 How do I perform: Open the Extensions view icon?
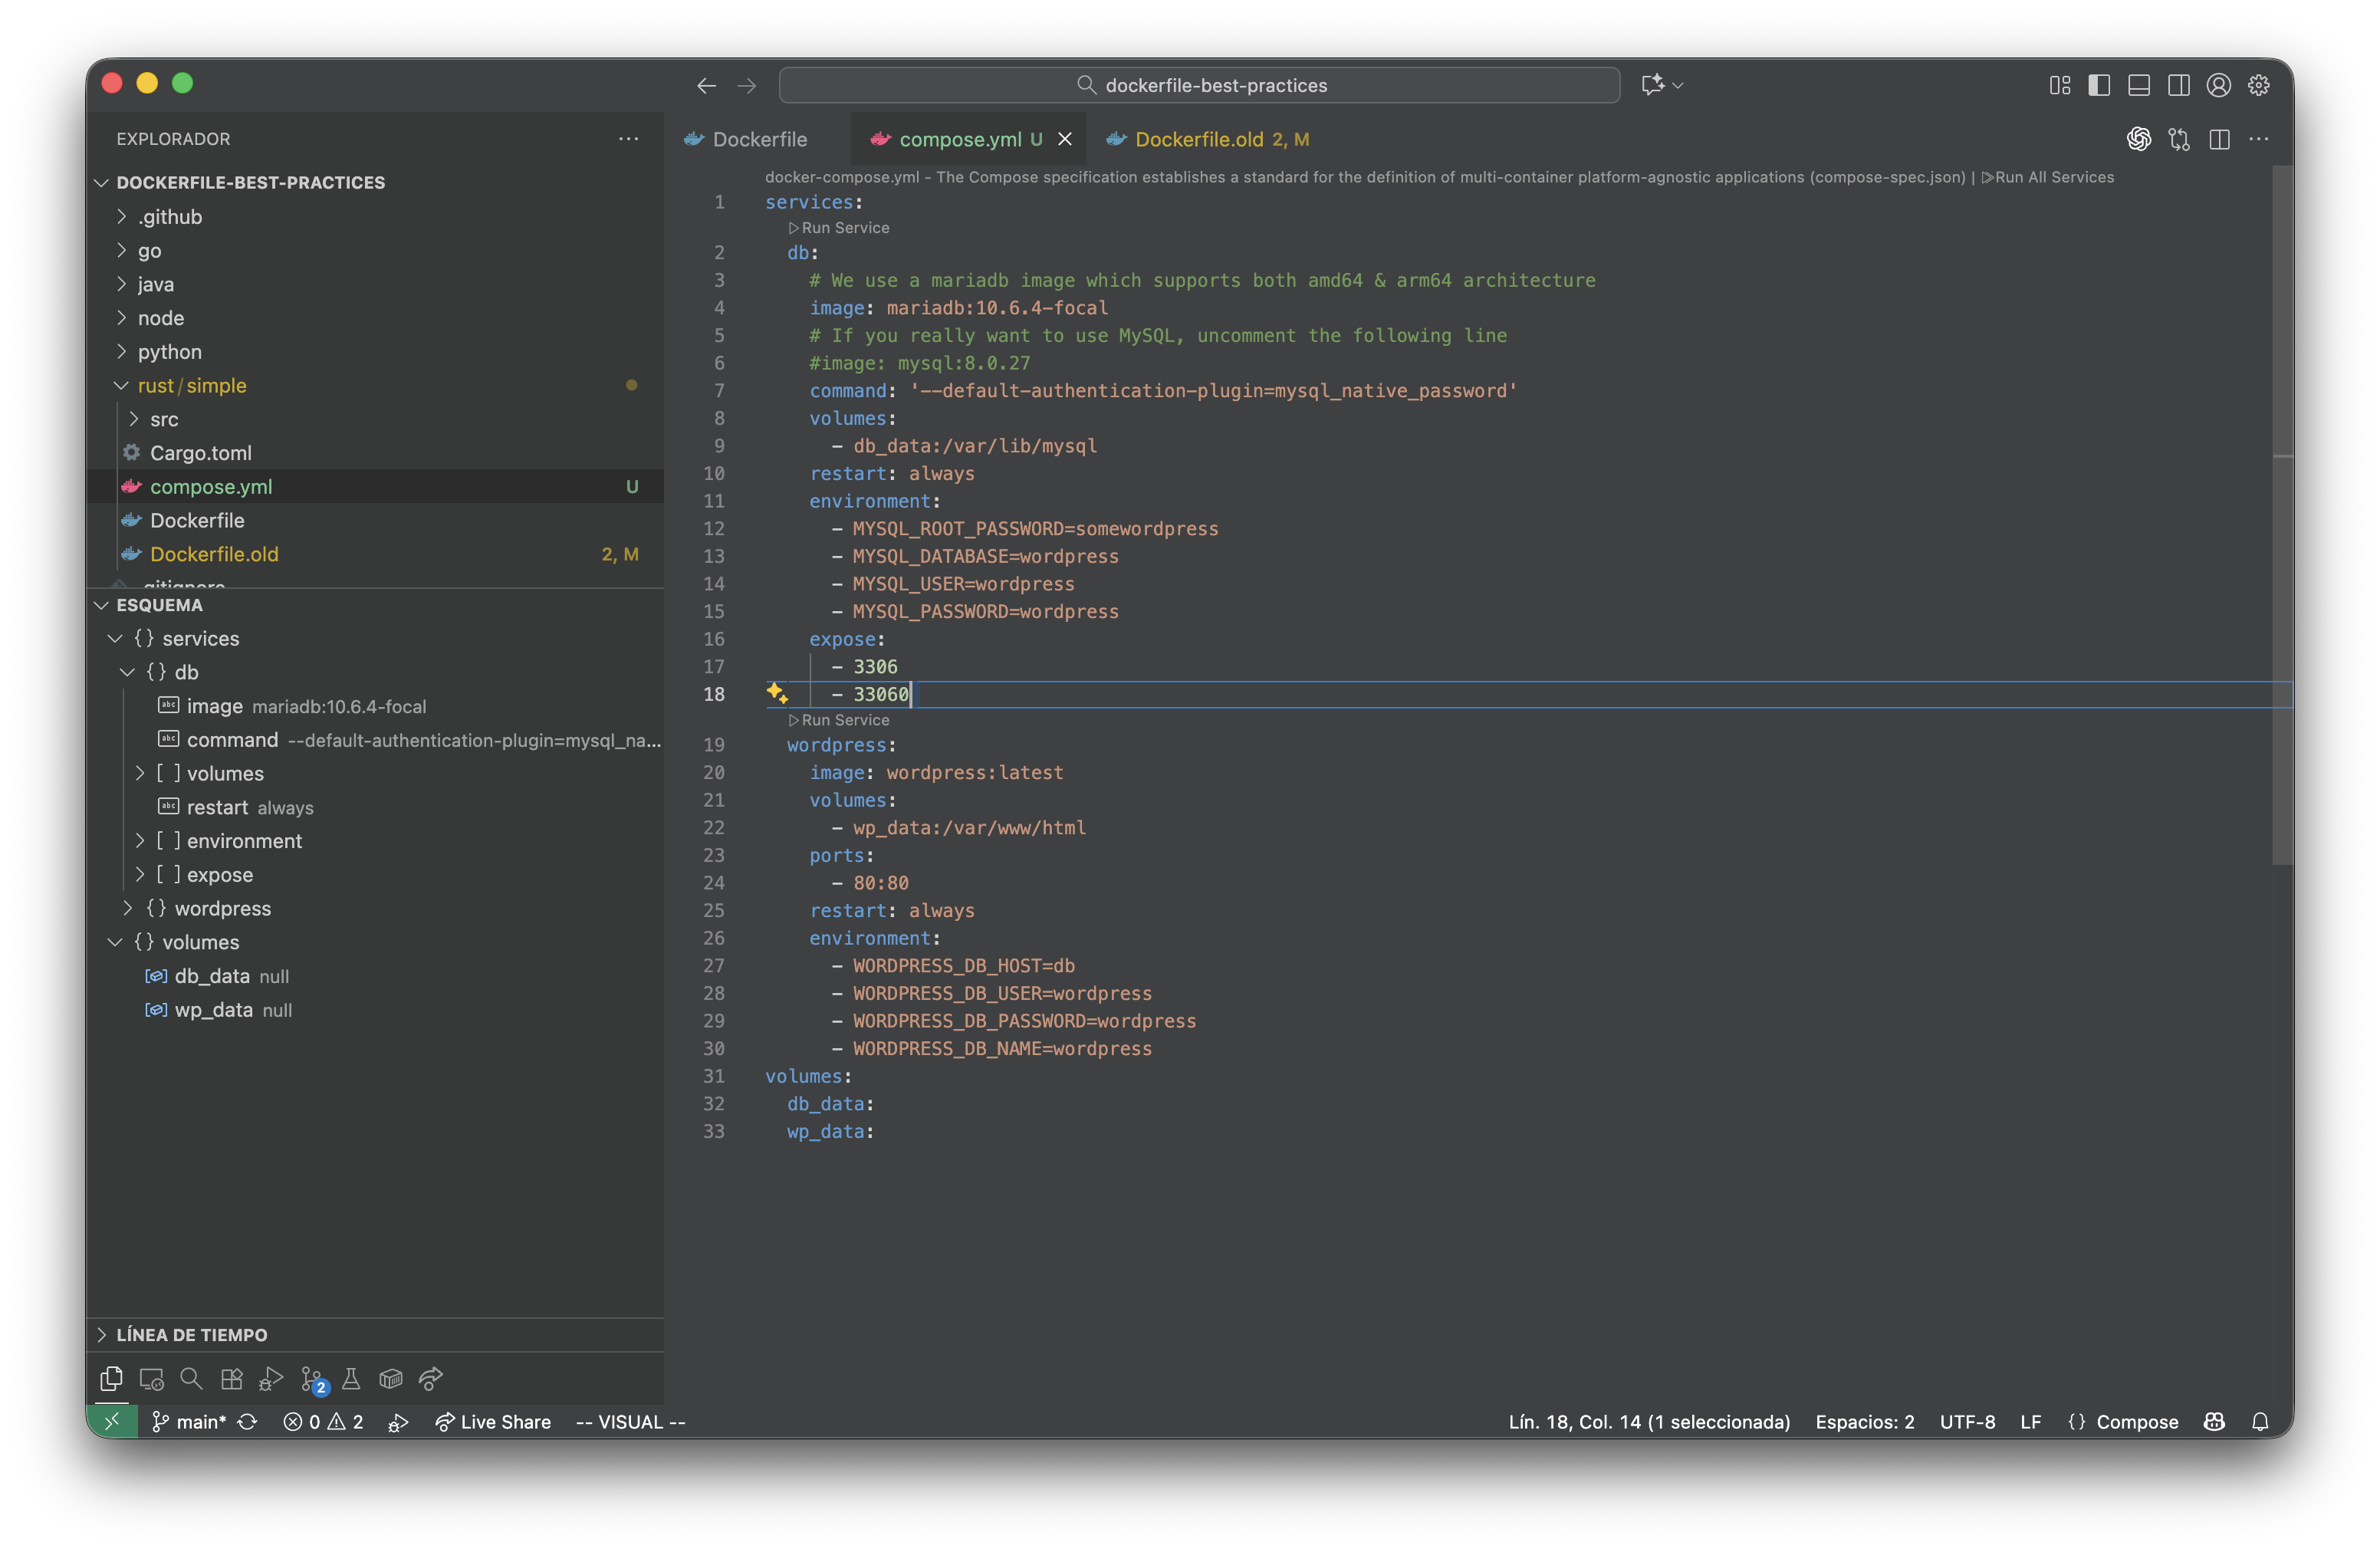(231, 1379)
